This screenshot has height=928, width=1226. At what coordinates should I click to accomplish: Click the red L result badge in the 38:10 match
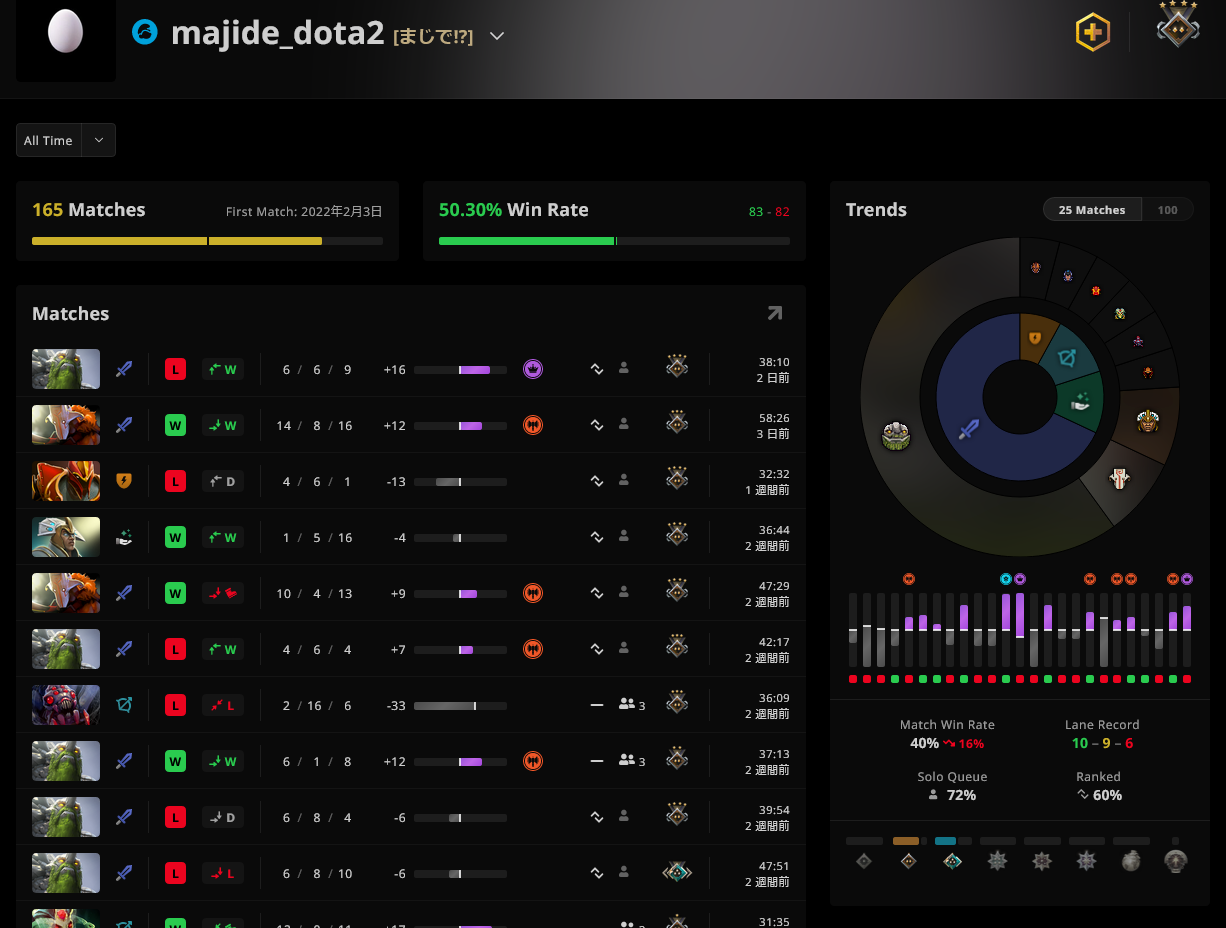pos(175,369)
